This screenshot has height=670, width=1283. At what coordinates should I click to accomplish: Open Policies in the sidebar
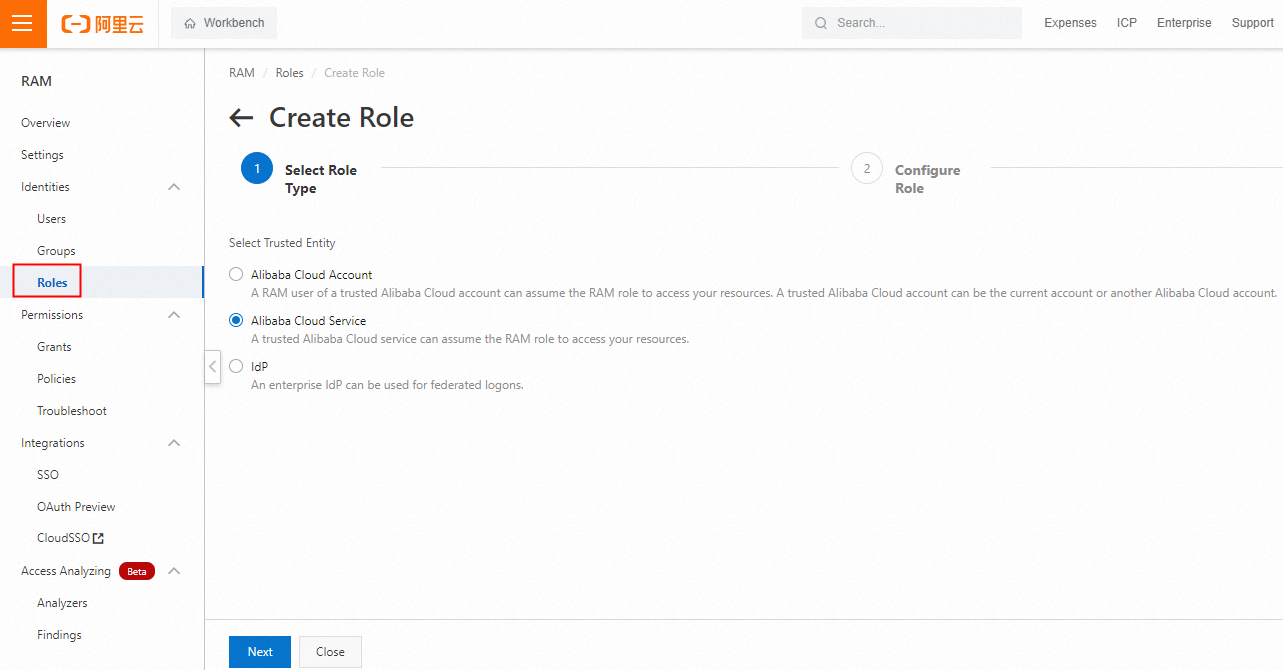[56, 379]
